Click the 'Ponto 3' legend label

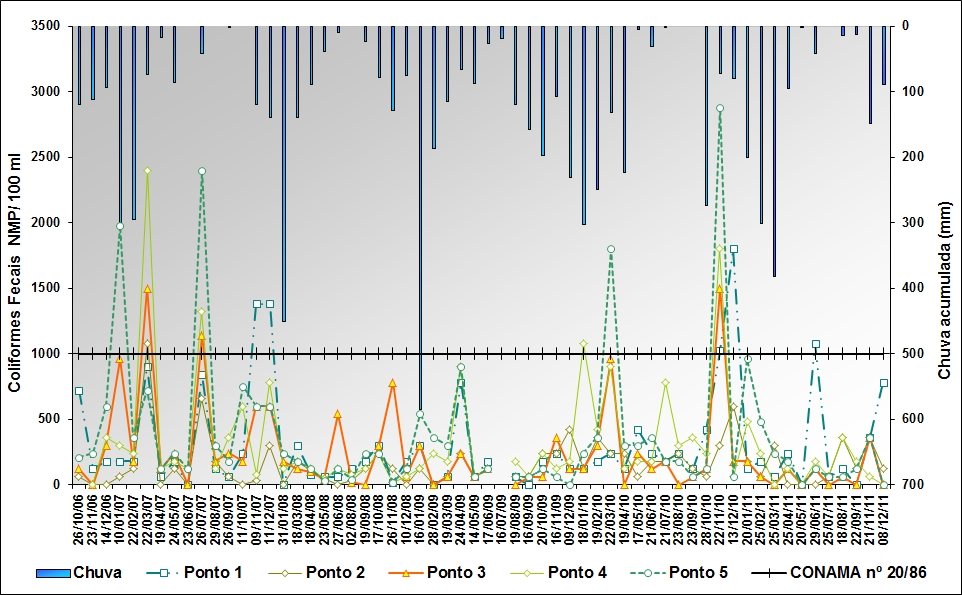458,573
